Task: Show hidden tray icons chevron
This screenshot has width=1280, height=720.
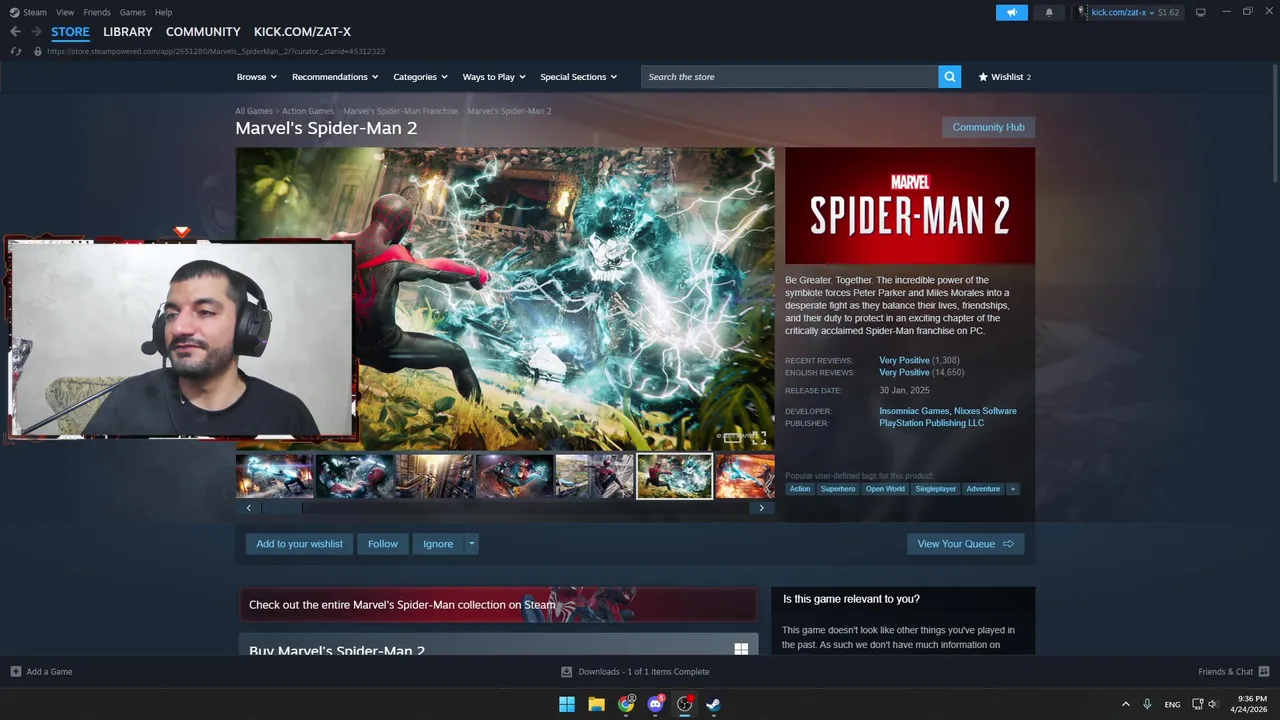Action: tap(1125, 704)
